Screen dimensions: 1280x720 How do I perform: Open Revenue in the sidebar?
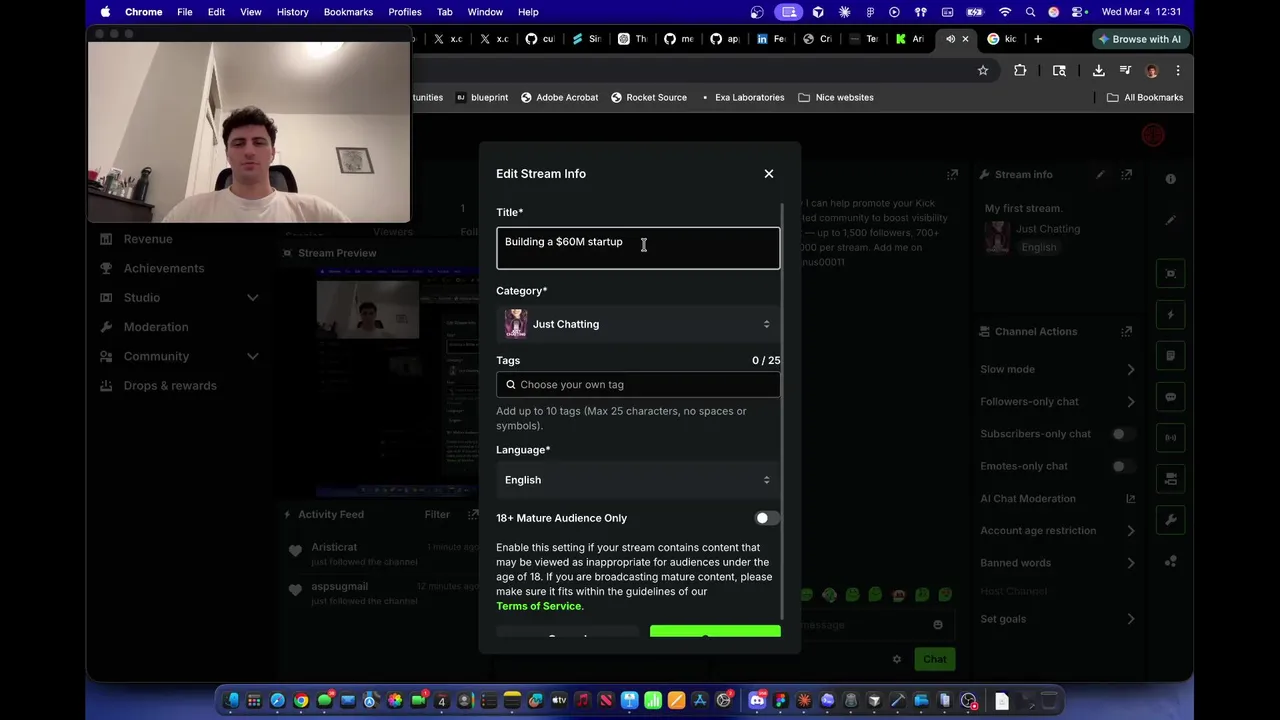[148, 239]
